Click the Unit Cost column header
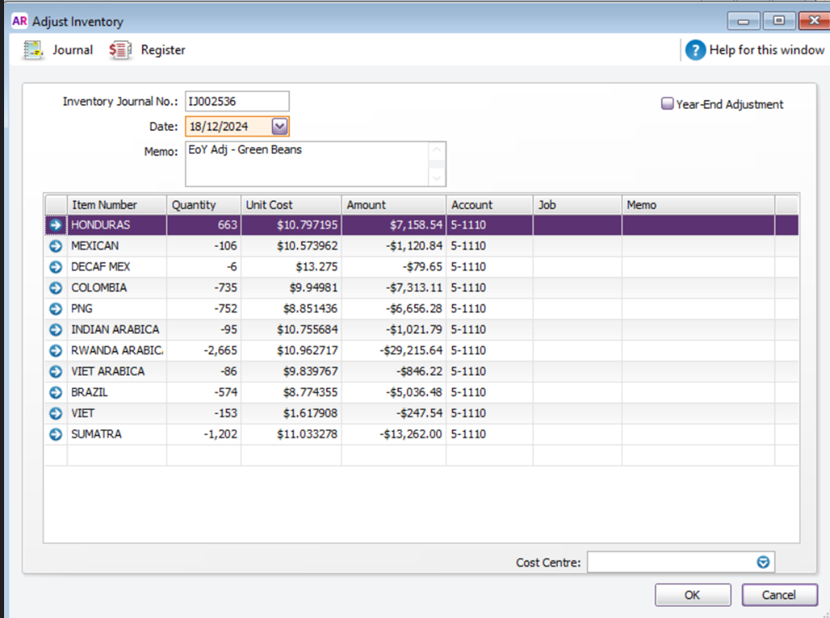The height and width of the screenshot is (618, 830). click(291, 205)
